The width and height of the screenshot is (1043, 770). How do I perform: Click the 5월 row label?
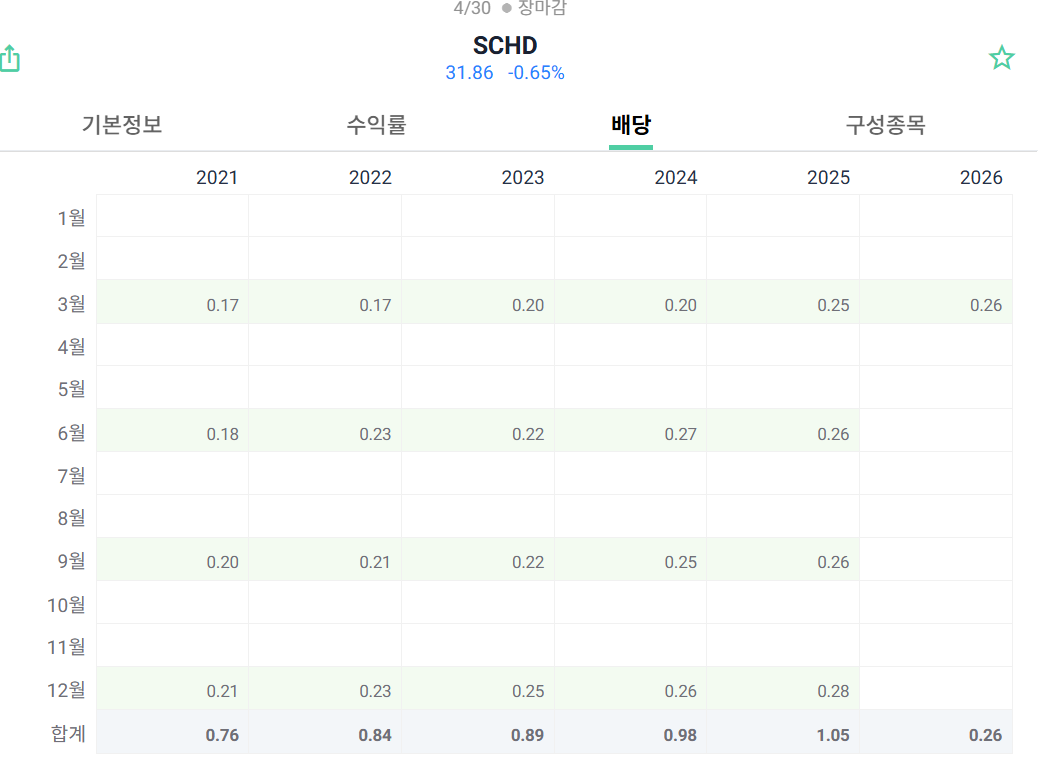[71, 389]
